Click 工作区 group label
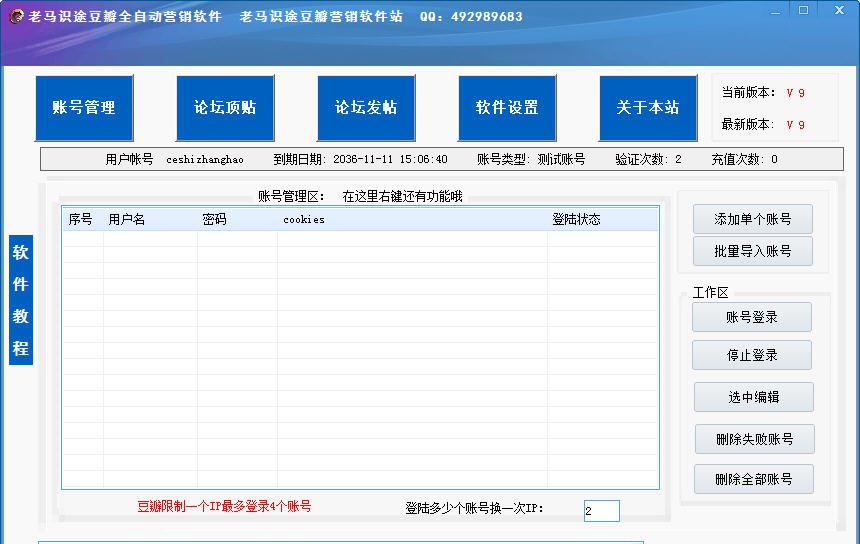 click(x=710, y=293)
